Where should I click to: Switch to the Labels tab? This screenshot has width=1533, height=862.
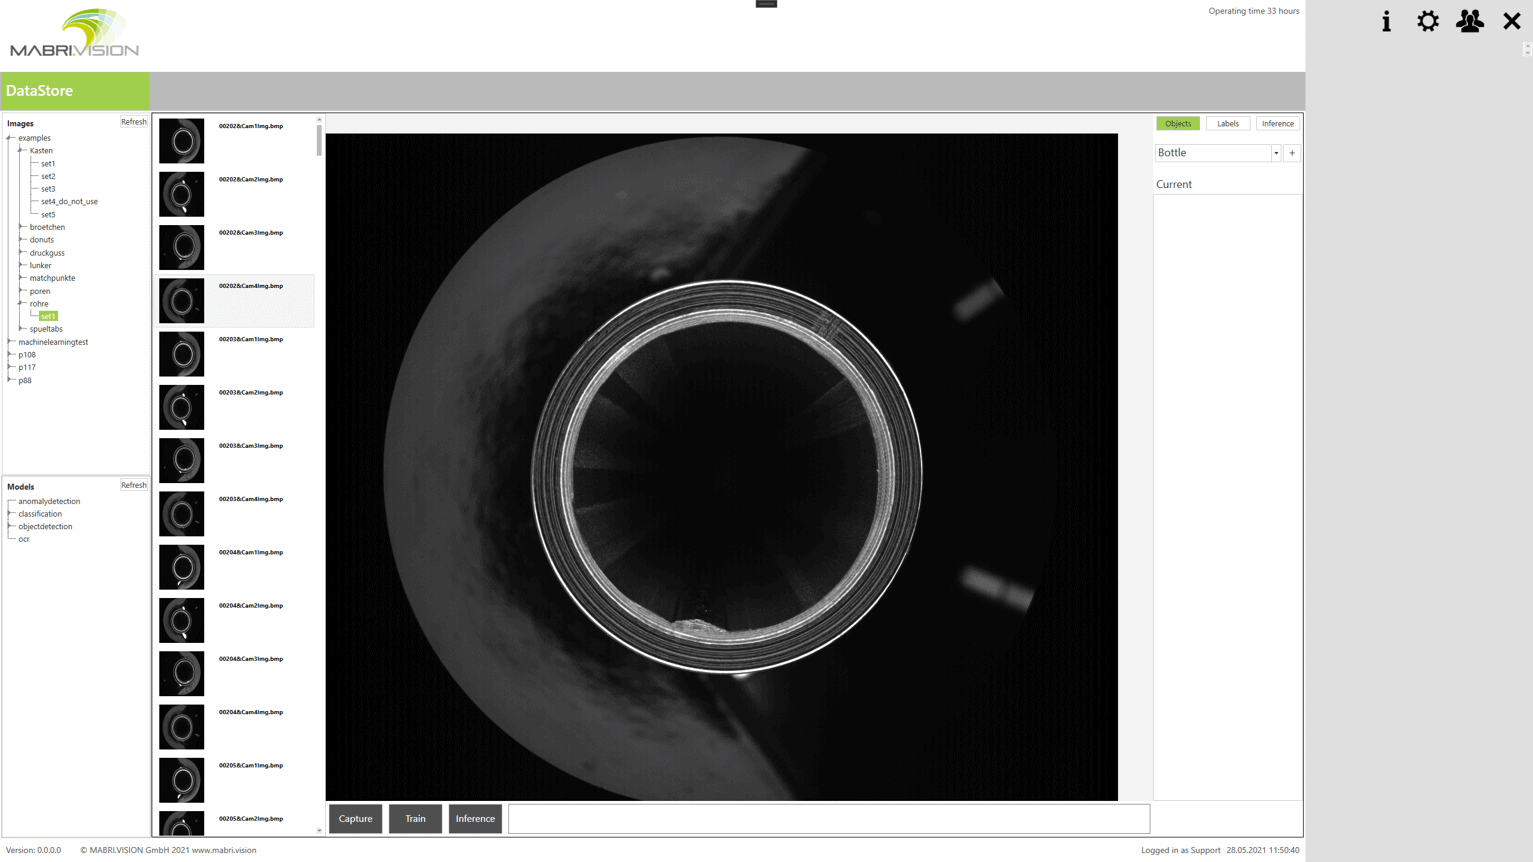coord(1227,124)
